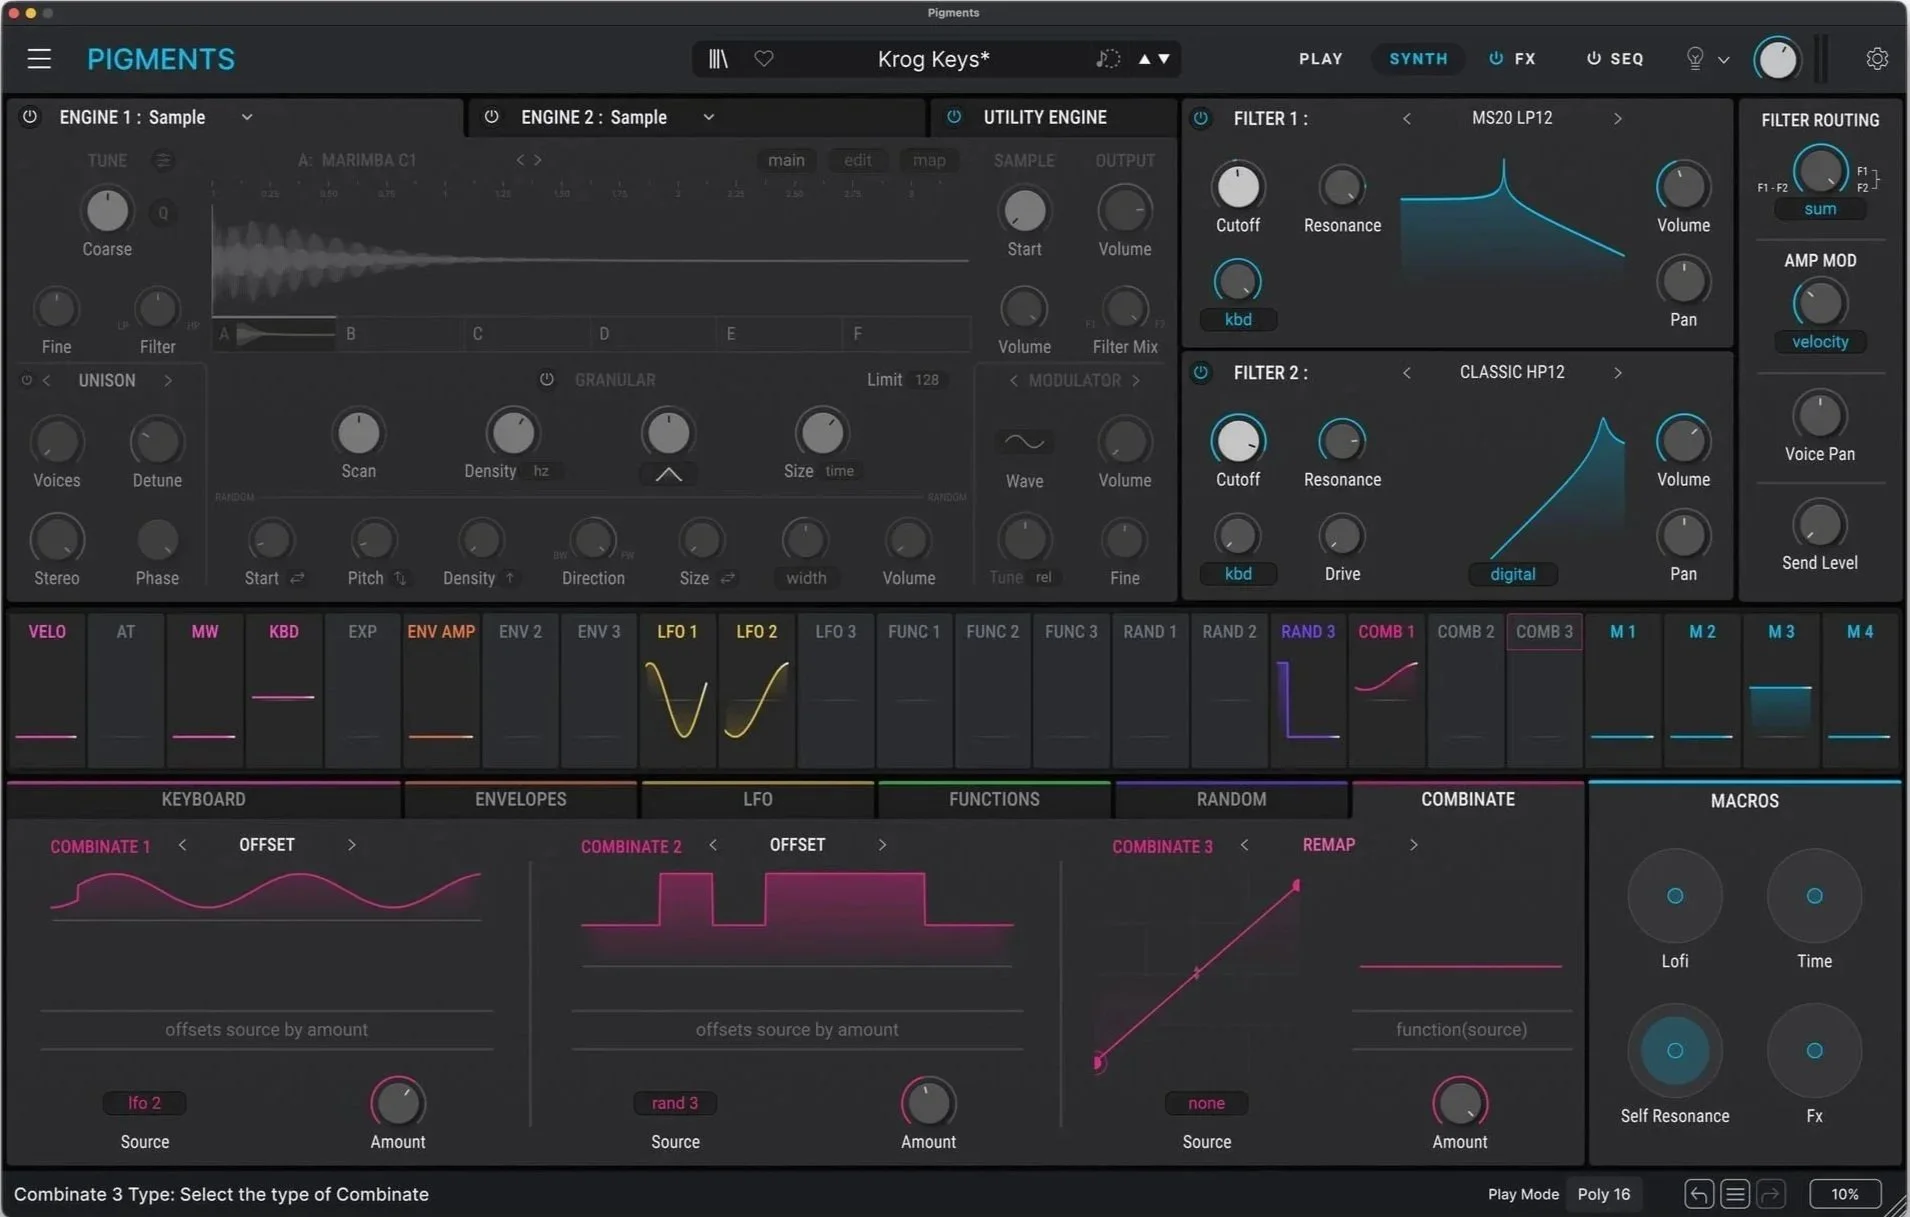Power off Engine 1

pos(29,117)
